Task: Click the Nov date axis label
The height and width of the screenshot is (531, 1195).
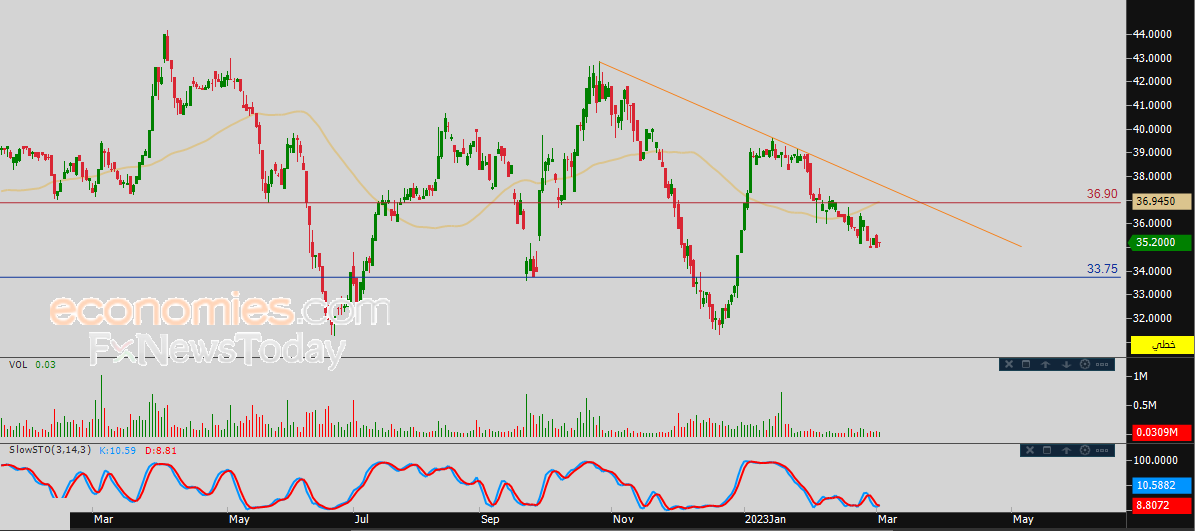Action: (623, 520)
